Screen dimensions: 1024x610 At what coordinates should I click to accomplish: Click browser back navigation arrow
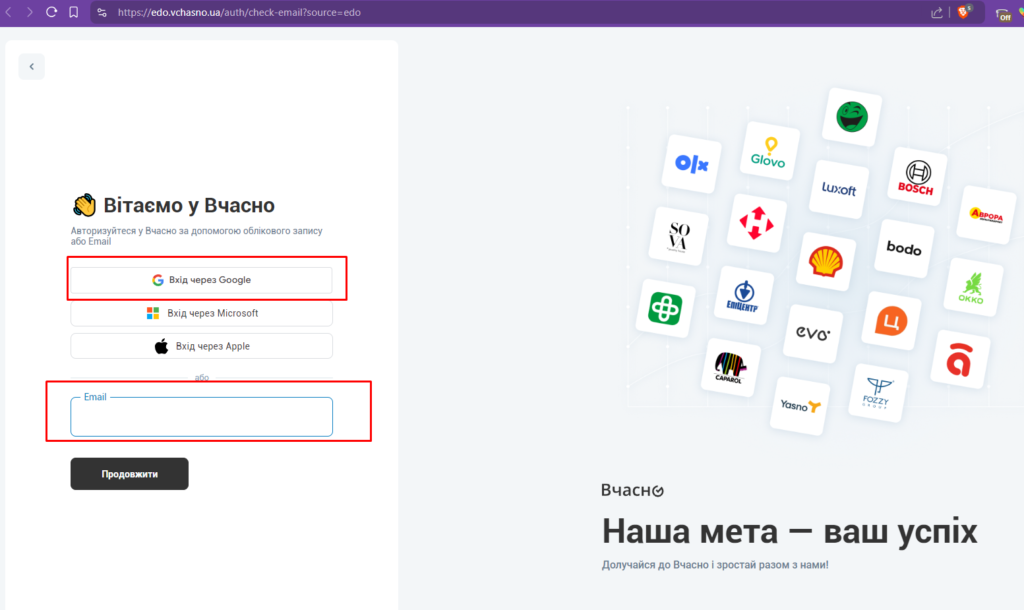pos(9,12)
